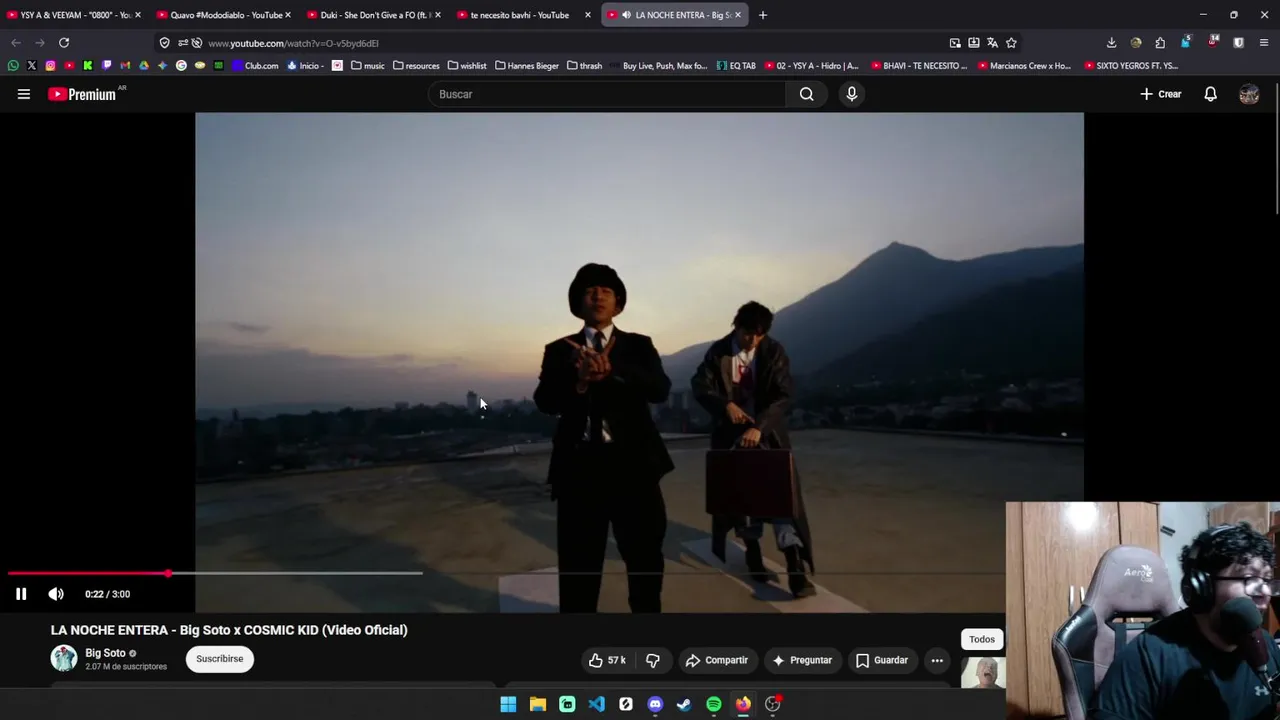Open the YouTube hamburger guide menu
1280x720 pixels.
[24, 94]
